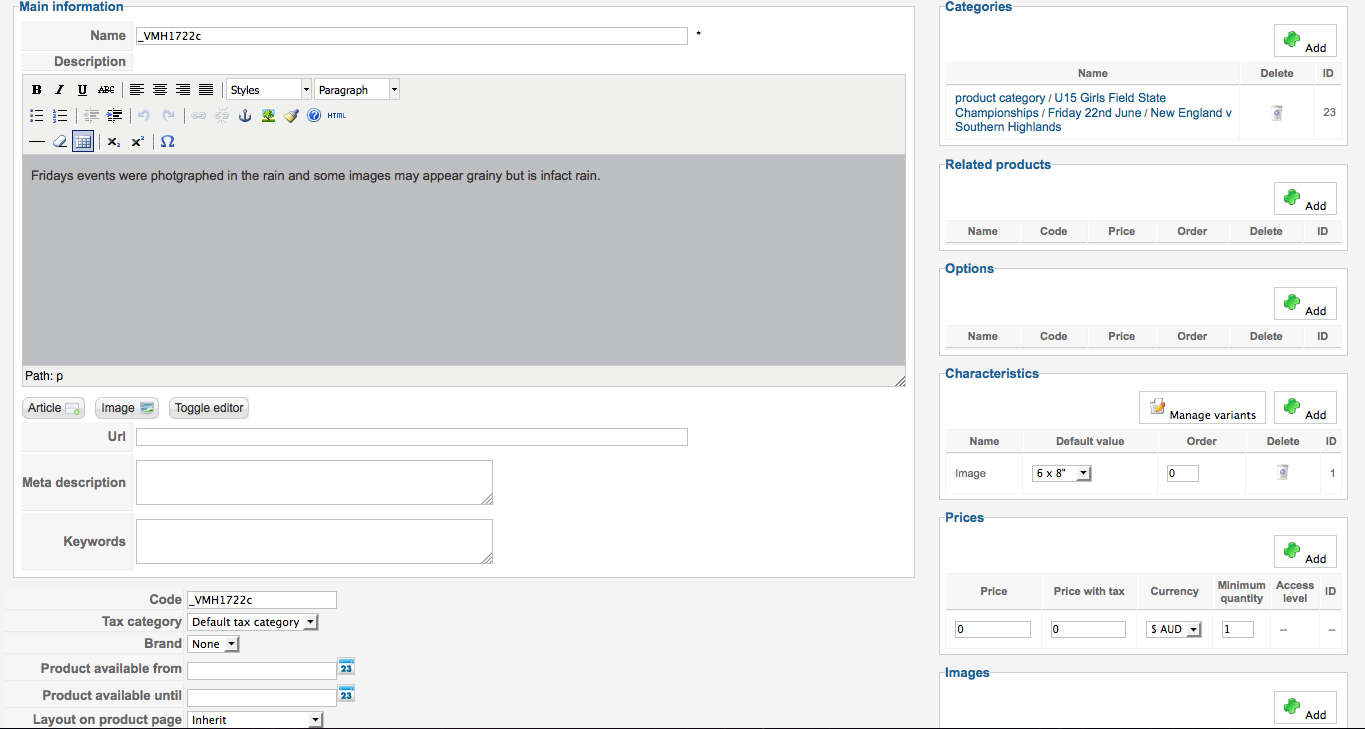Click the HTML source editor icon
The width and height of the screenshot is (1365, 729).
pos(337,115)
